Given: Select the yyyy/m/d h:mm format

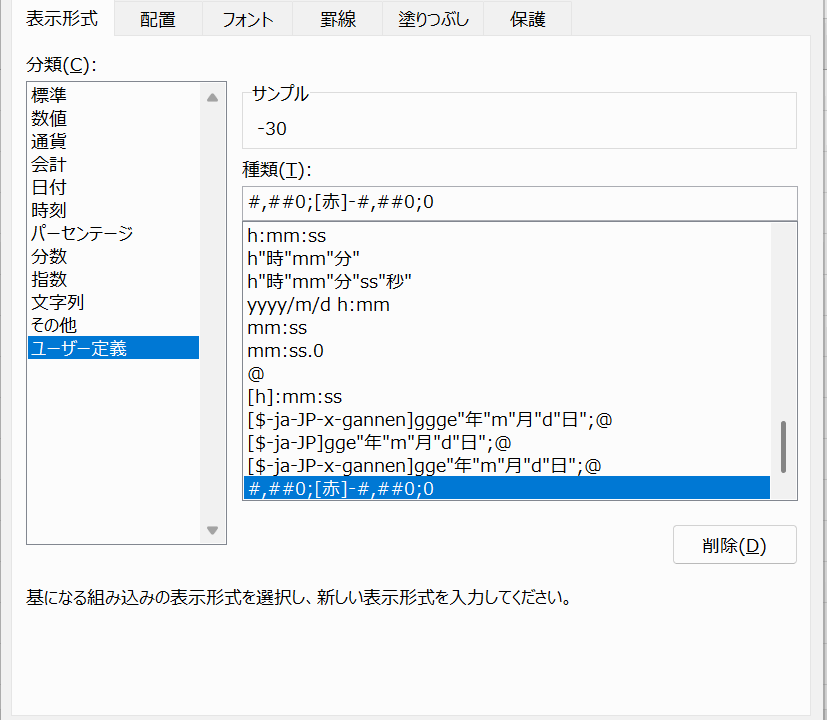Looking at the screenshot, I should click(x=318, y=305).
